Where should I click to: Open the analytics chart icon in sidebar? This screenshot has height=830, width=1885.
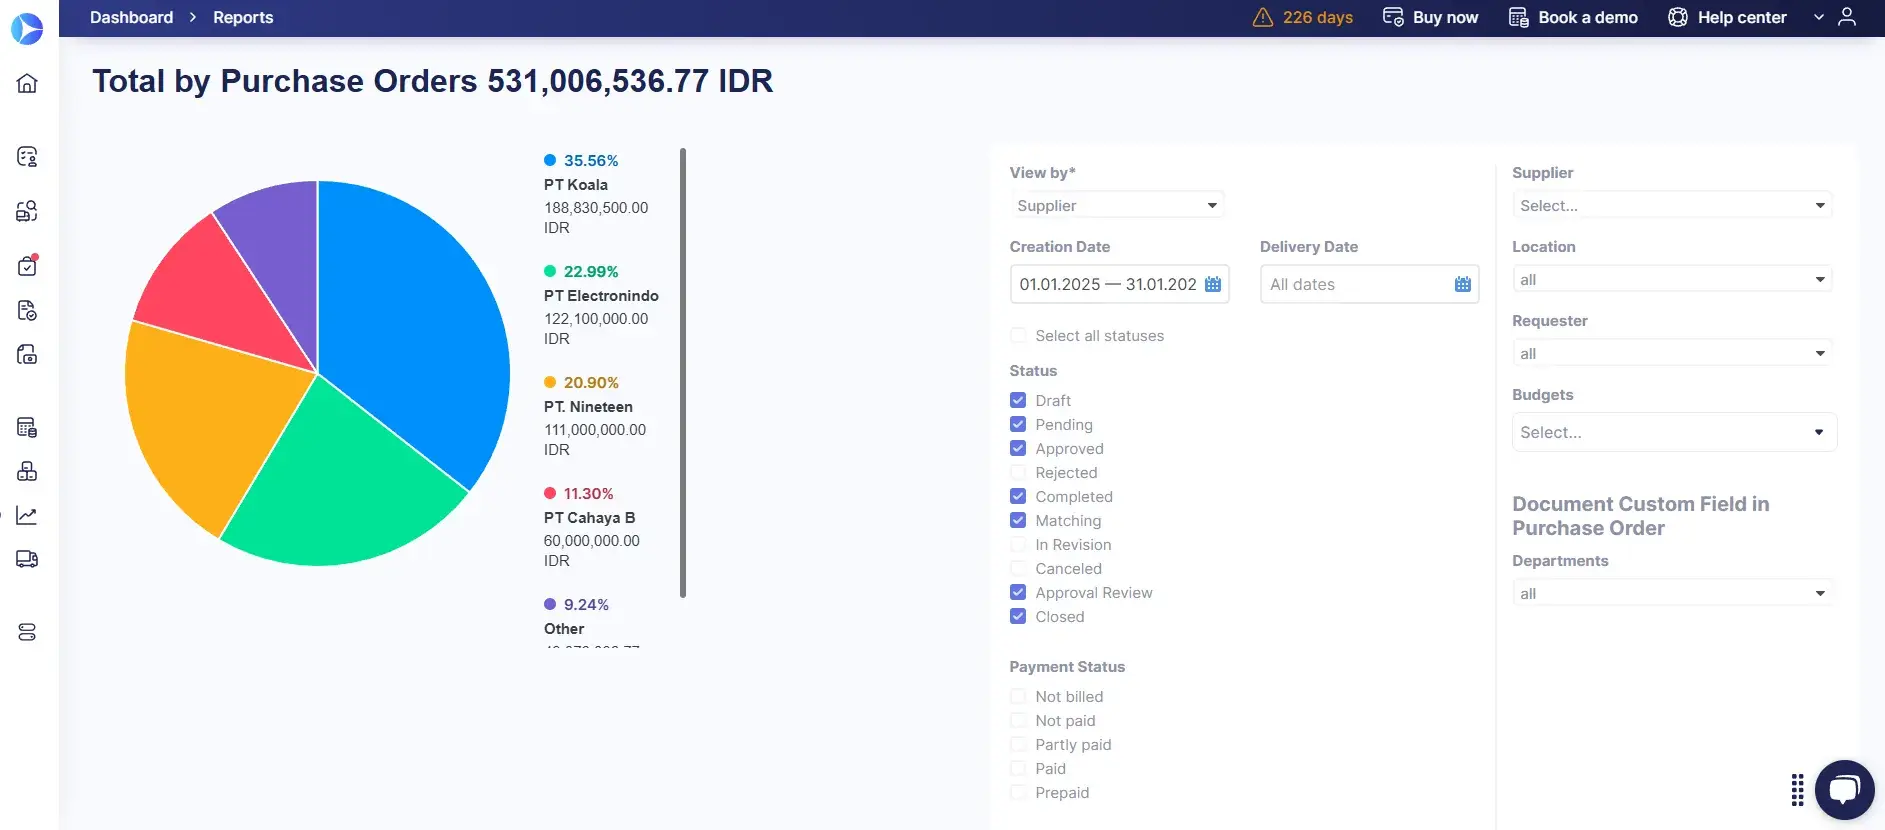click(x=27, y=515)
